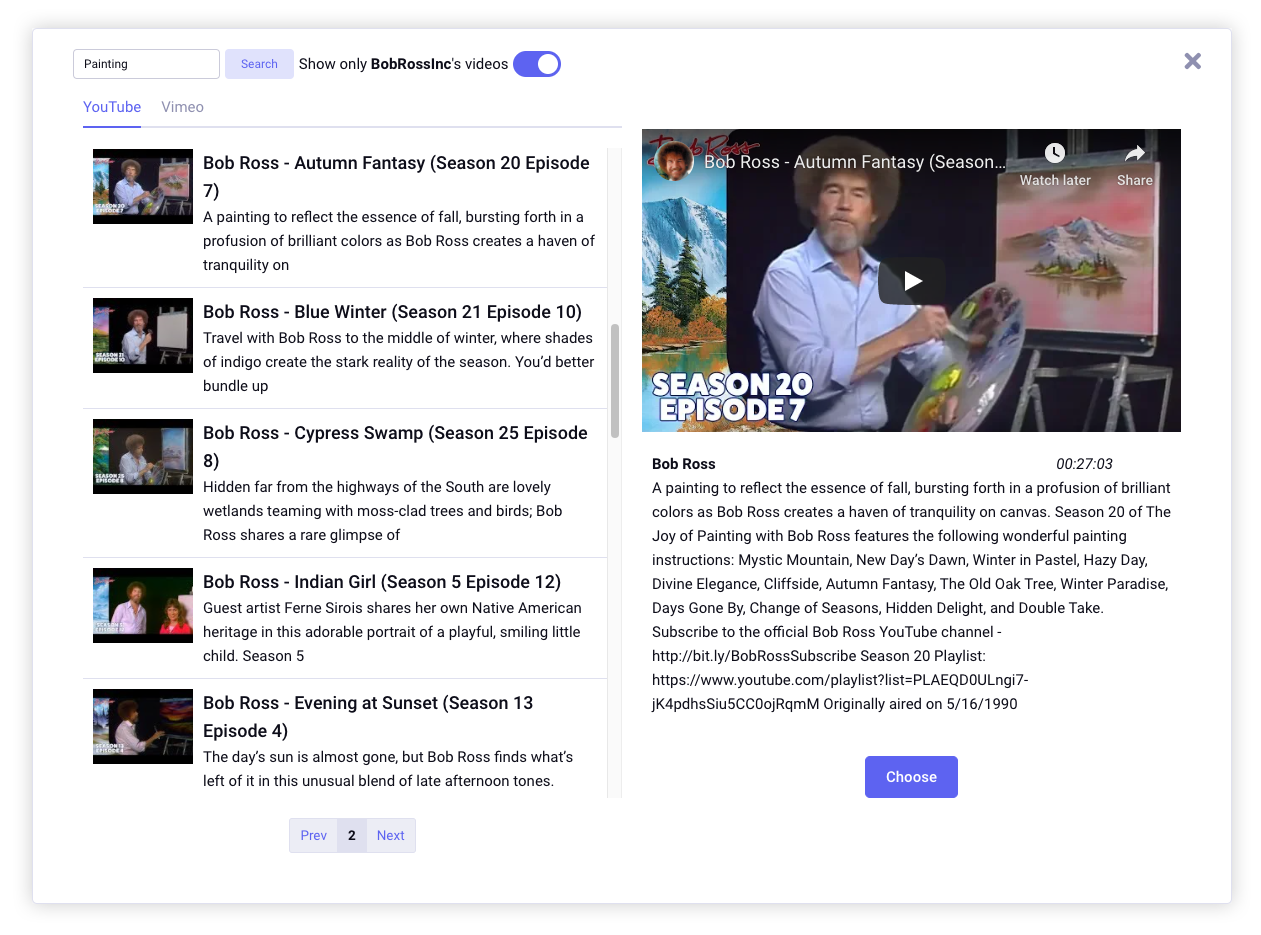Click the results list scrollbar

[x=615, y=380]
